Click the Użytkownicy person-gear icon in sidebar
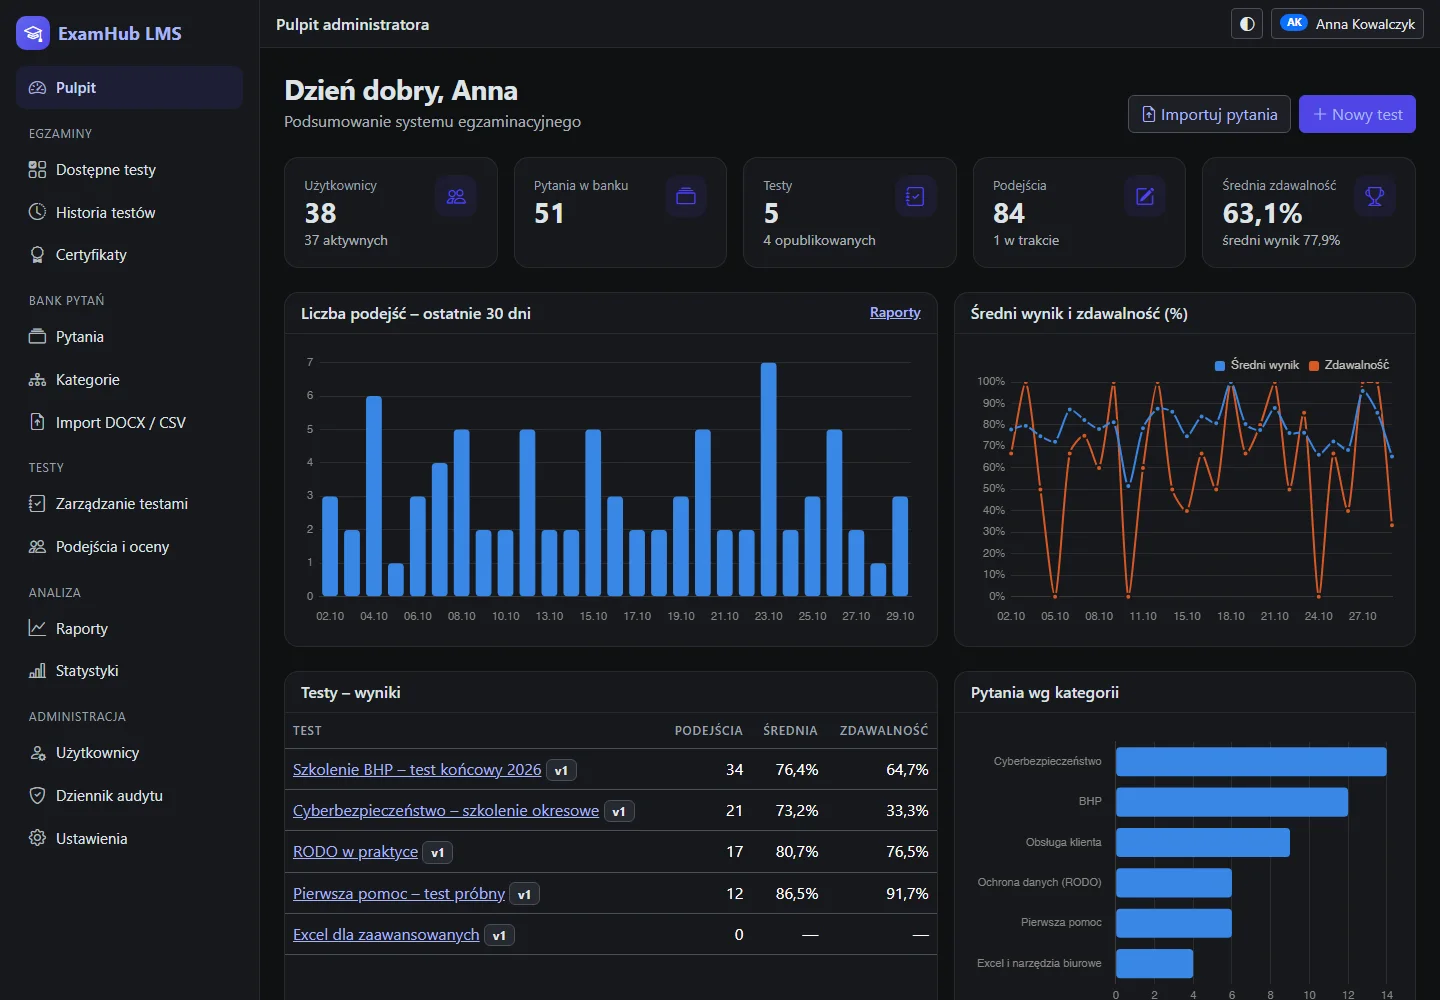 point(37,753)
